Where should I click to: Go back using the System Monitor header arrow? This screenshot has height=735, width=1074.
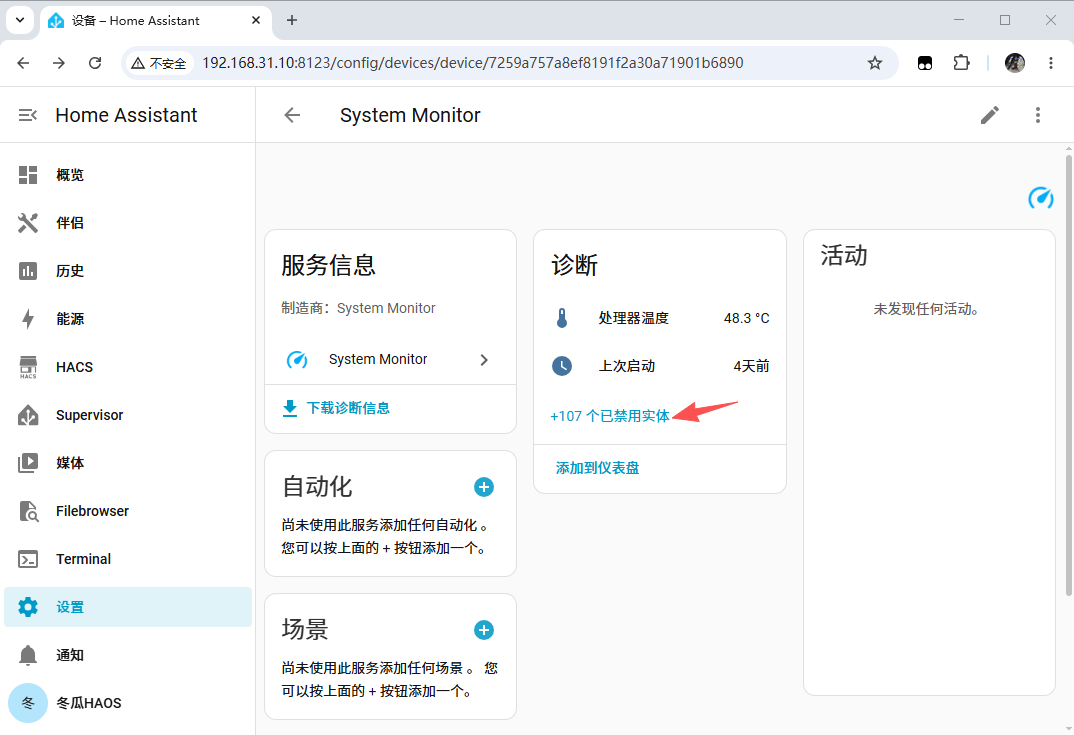pyautogui.click(x=292, y=115)
